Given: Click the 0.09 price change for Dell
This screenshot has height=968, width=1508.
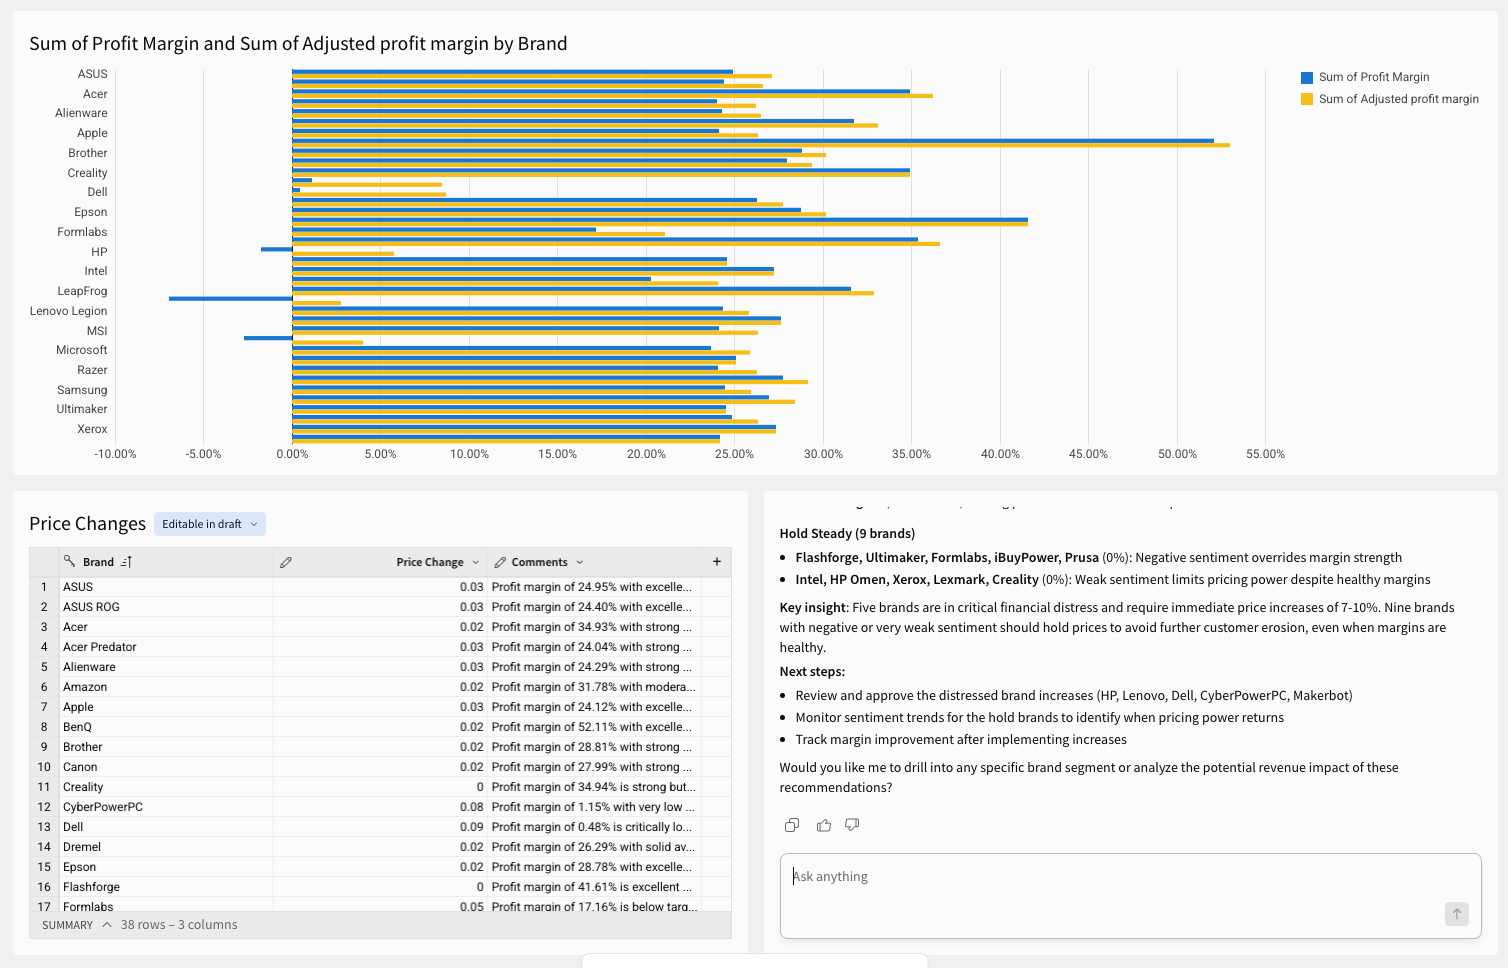Looking at the screenshot, I should pyautogui.click(x=380, y=827).
